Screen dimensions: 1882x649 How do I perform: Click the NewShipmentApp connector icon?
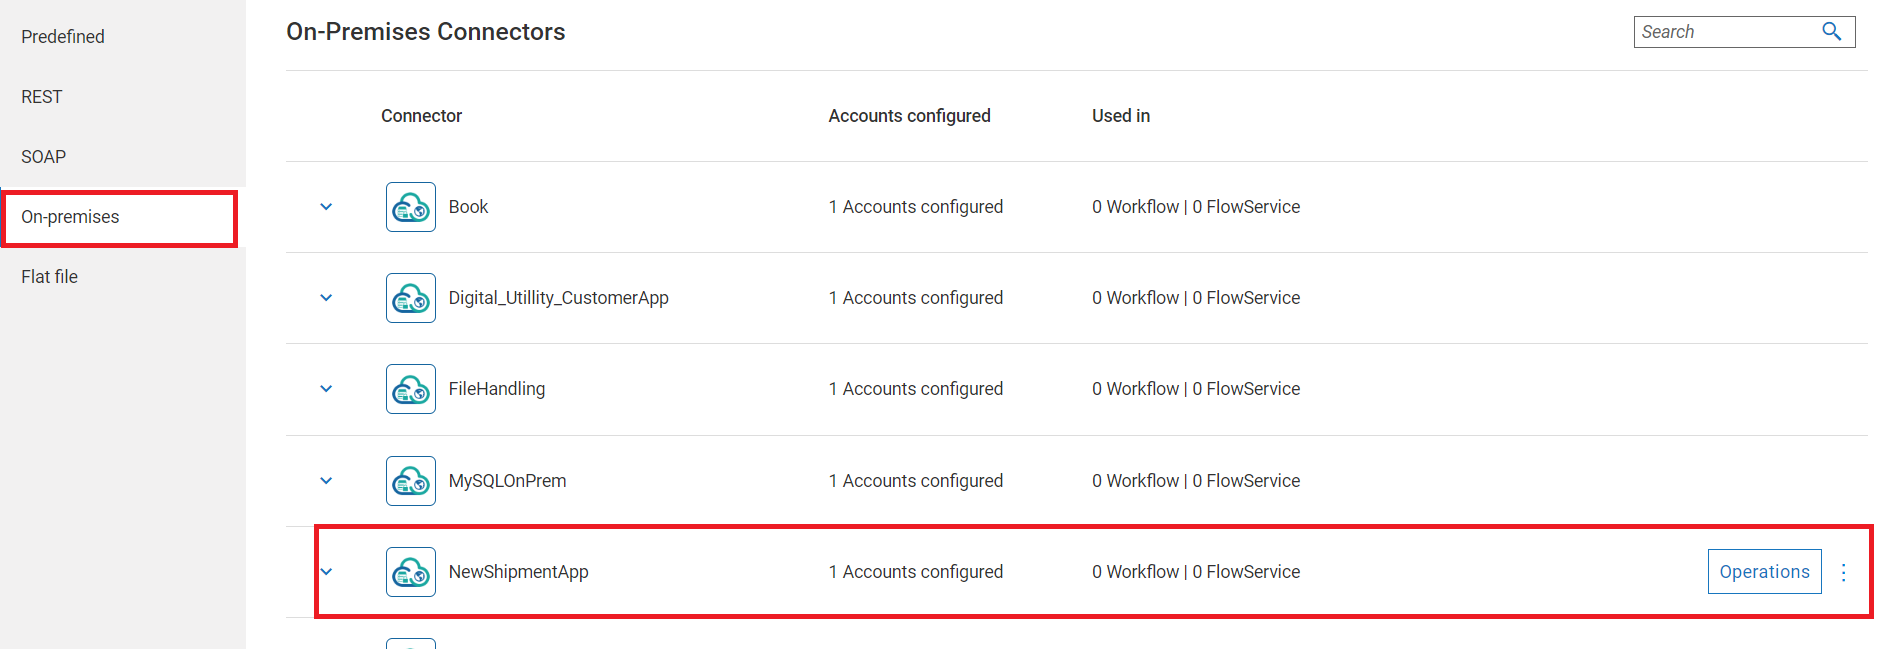coord(410,571)
